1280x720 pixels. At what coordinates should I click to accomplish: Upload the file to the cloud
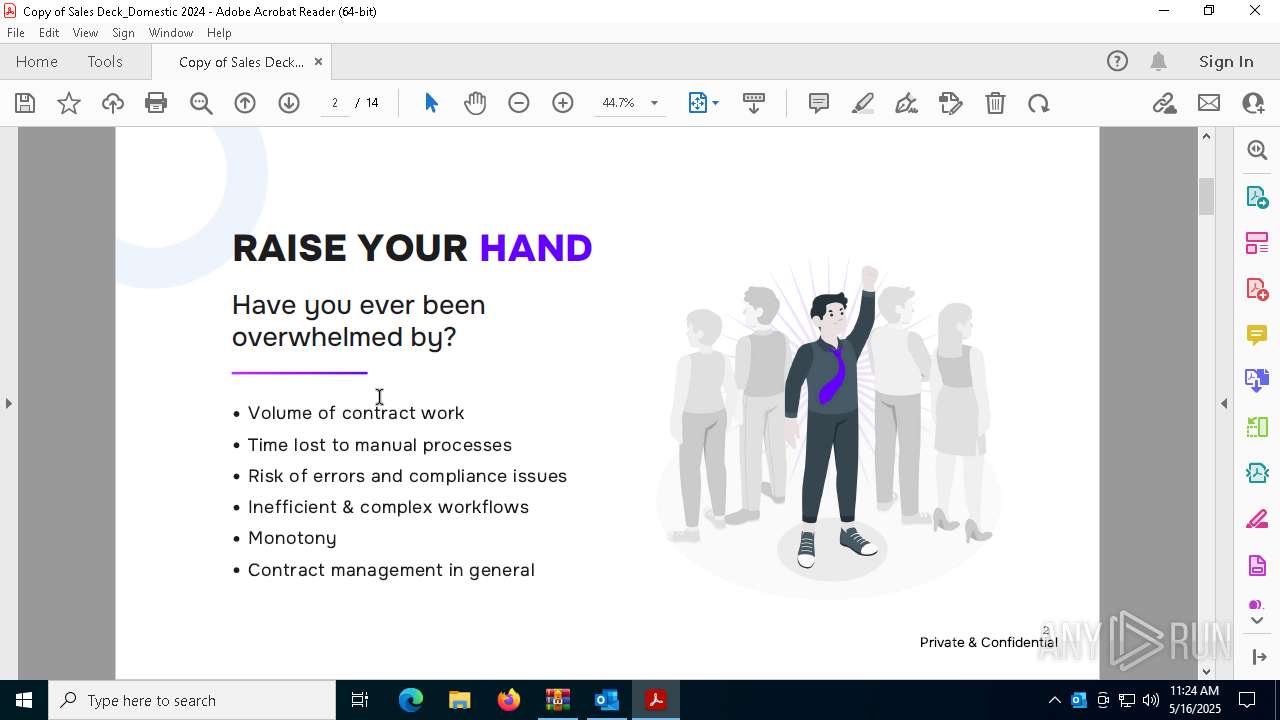[113, 103]
